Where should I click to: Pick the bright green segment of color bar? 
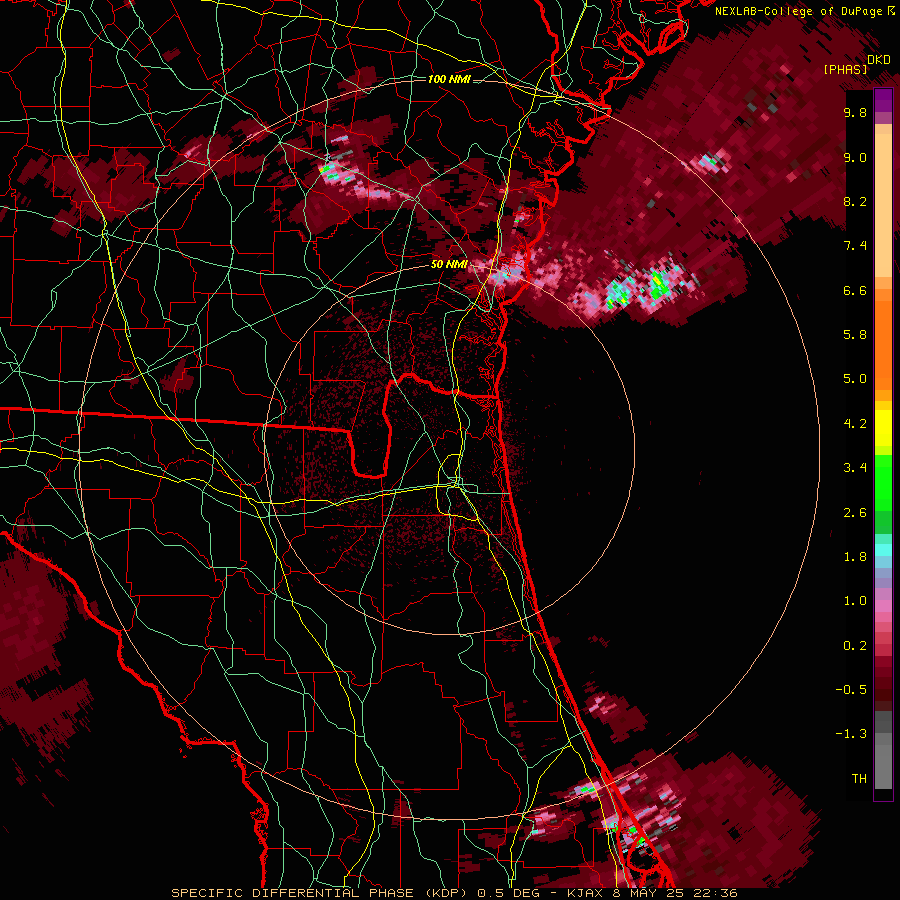point(883,482)
